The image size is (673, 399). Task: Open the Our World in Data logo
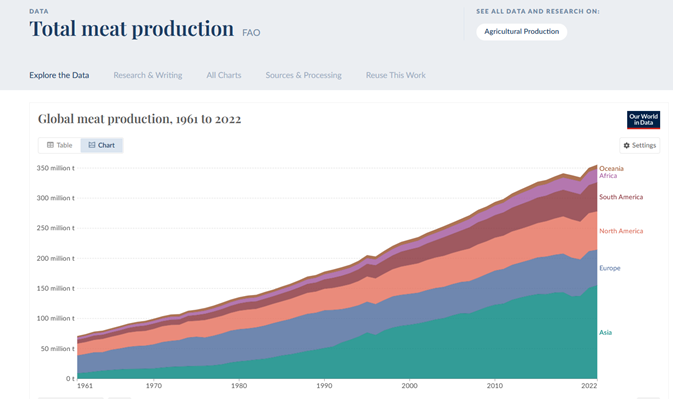pyautogui.click(x=643, y=120)
